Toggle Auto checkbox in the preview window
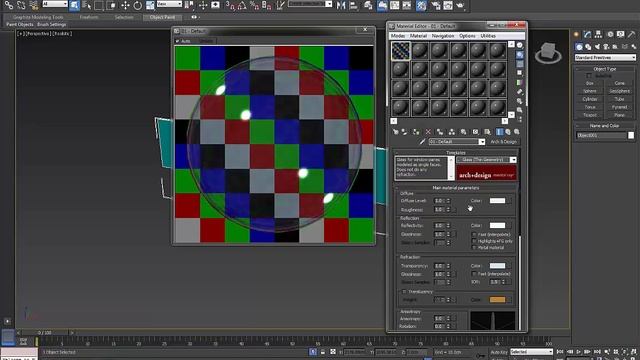The width and height of the screenshot is (640, 360). 177,41
